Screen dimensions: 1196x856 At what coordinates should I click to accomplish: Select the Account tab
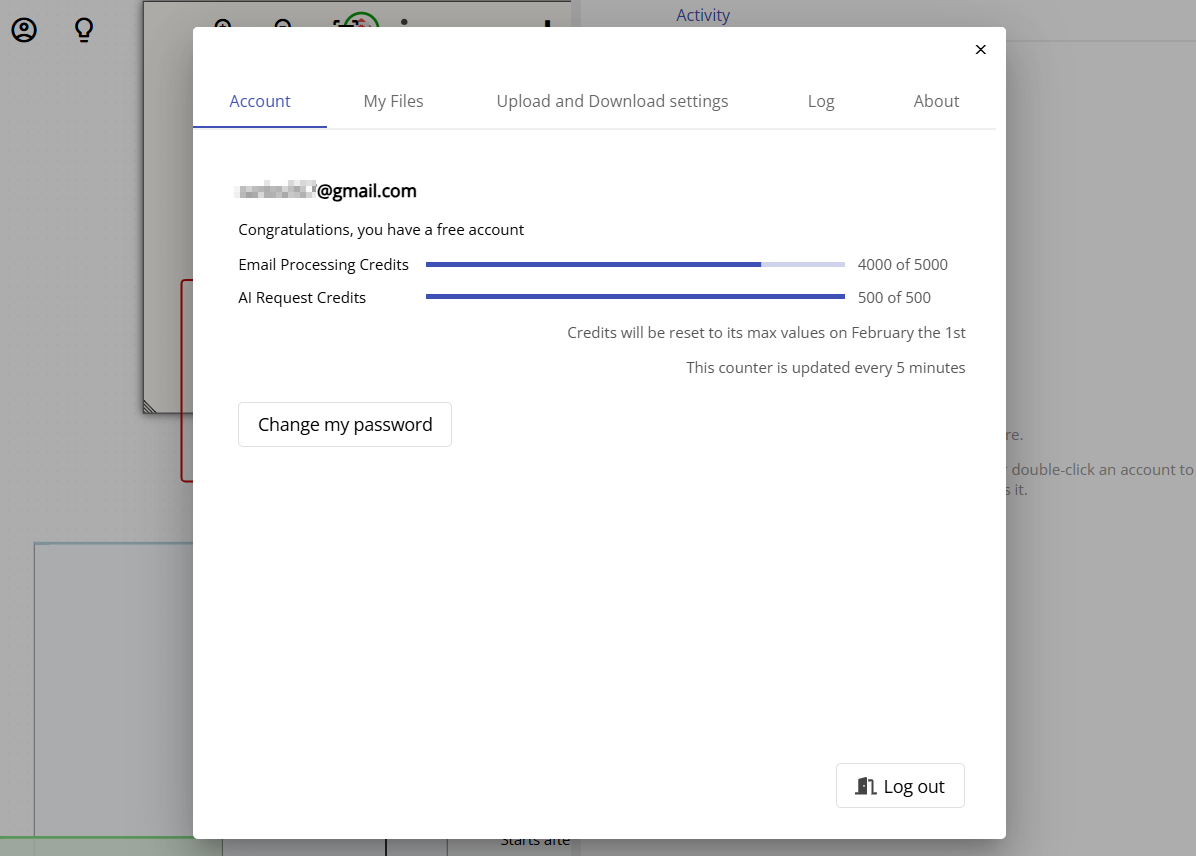(259, 101)
